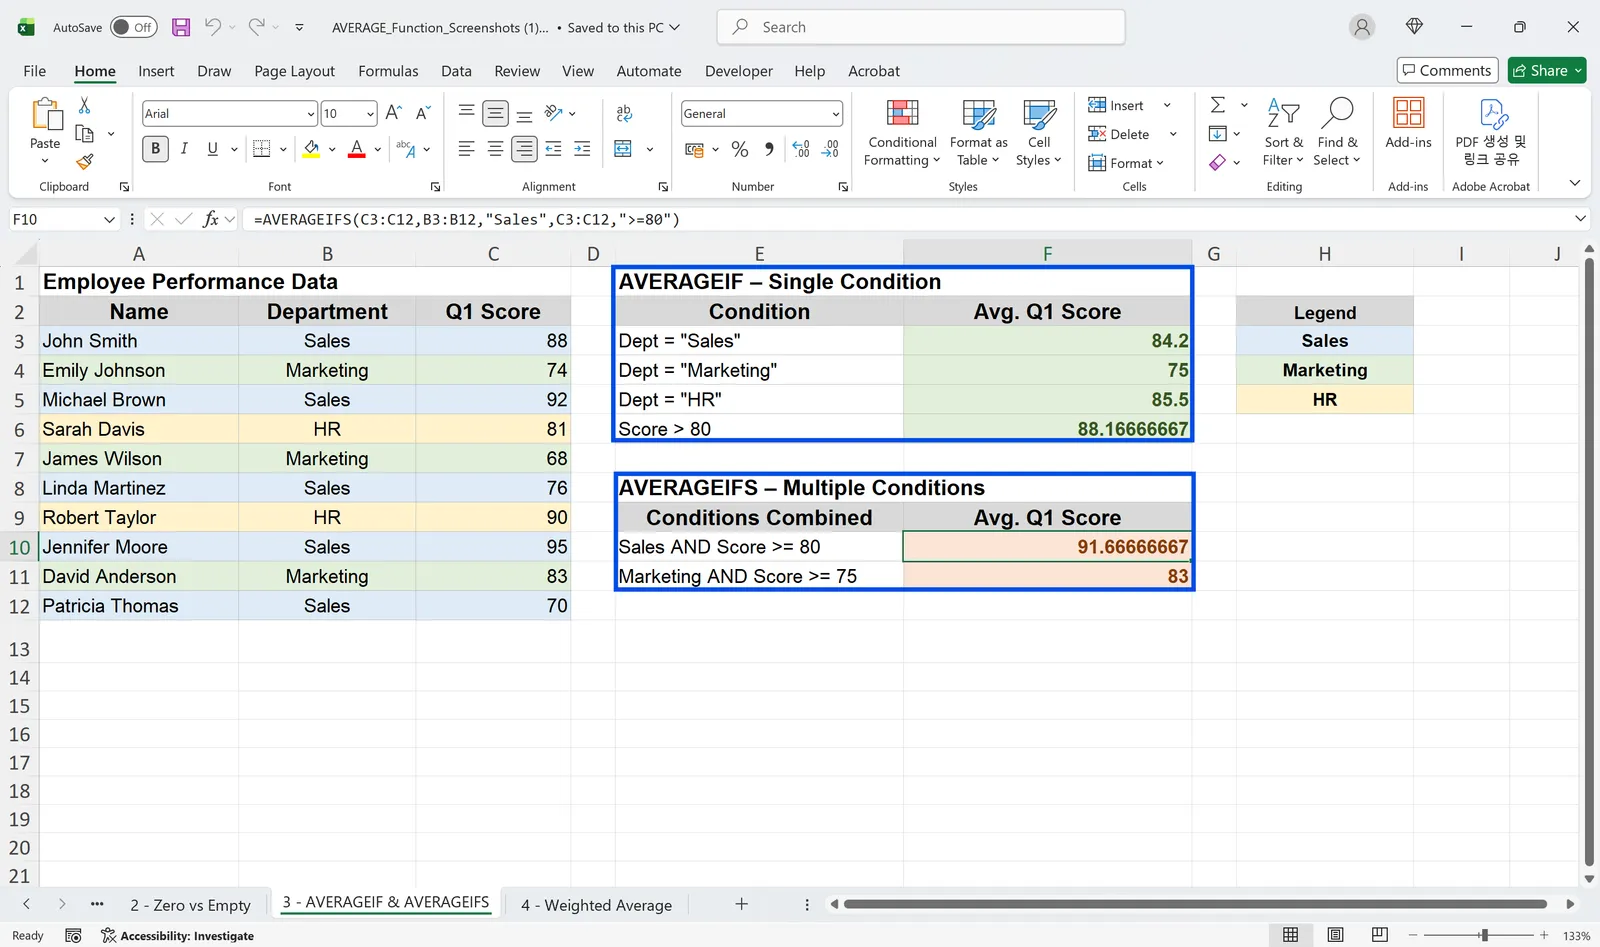Decrease font size with smaller A icon
Screen dimensions: 1600x947
tap(423, 113)
